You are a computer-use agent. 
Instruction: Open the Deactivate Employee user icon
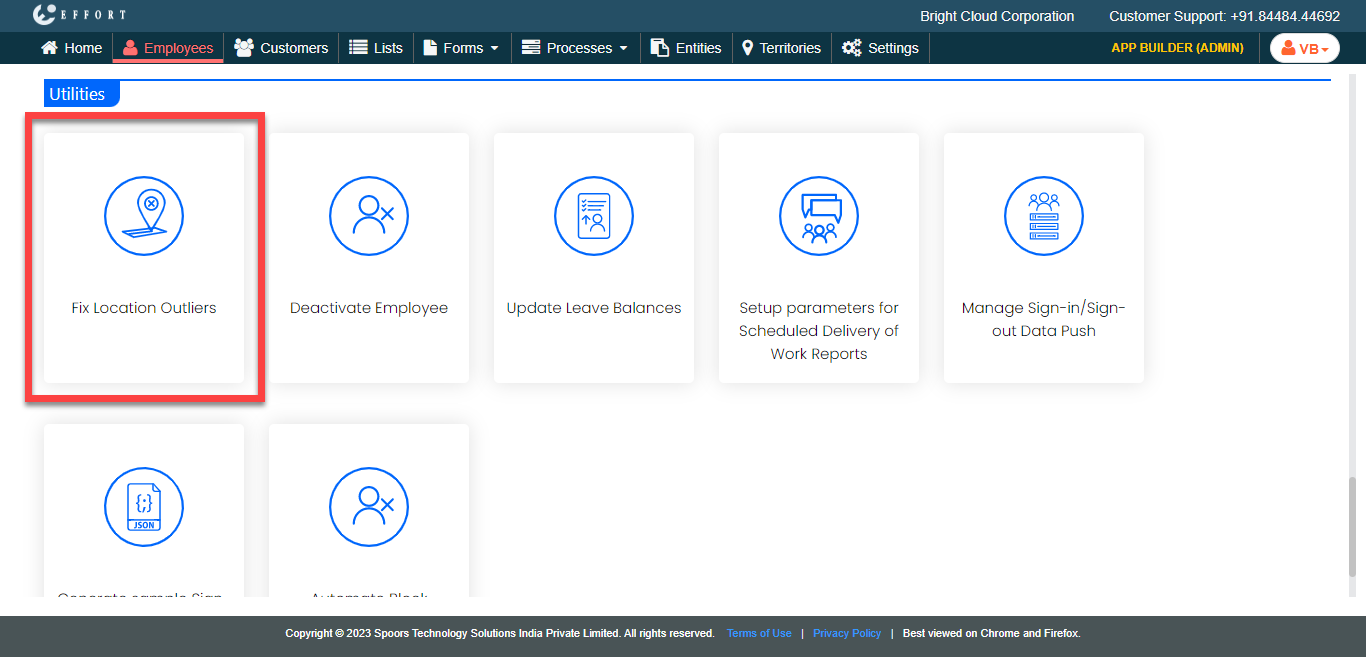click(369, 215)
